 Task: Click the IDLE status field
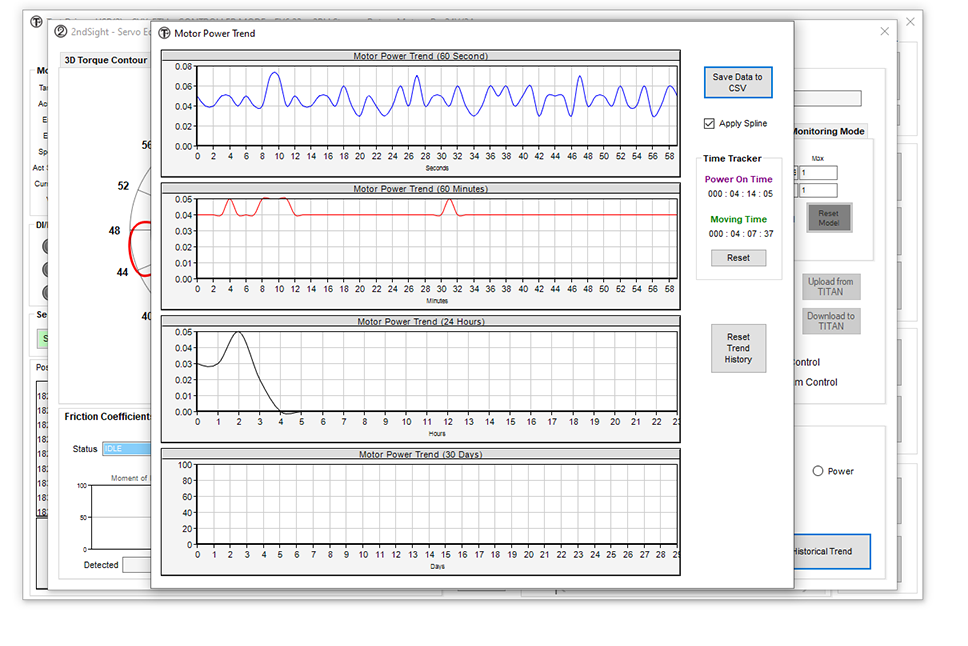pyautogui.click(x=126, y=449)
